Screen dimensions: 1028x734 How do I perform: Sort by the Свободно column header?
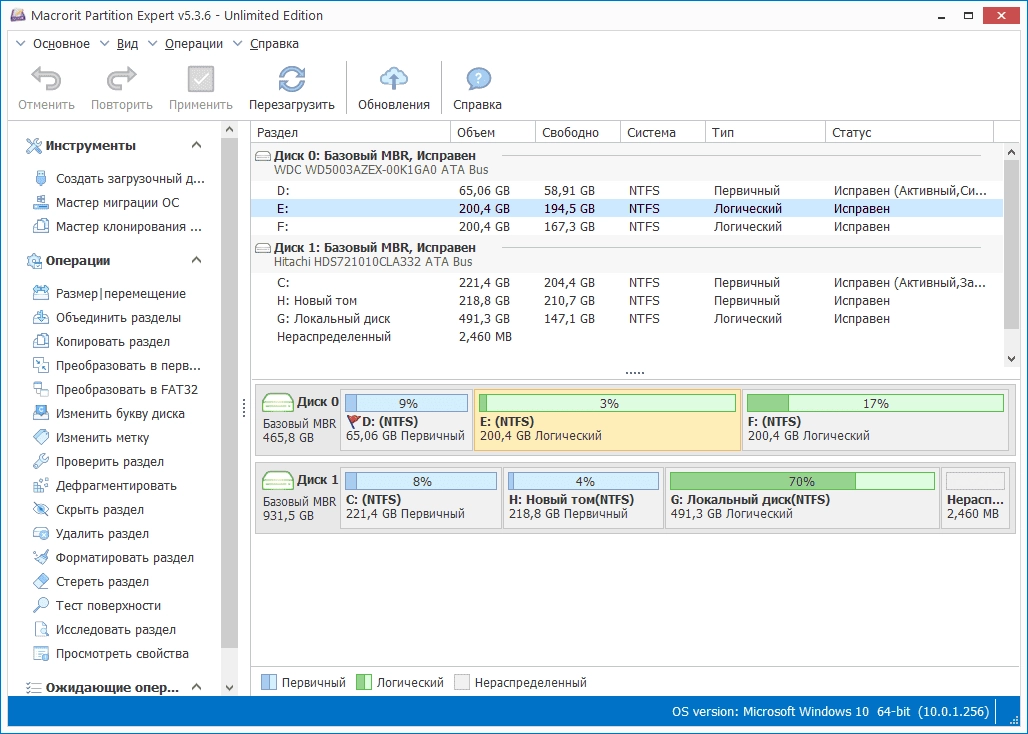578,132
